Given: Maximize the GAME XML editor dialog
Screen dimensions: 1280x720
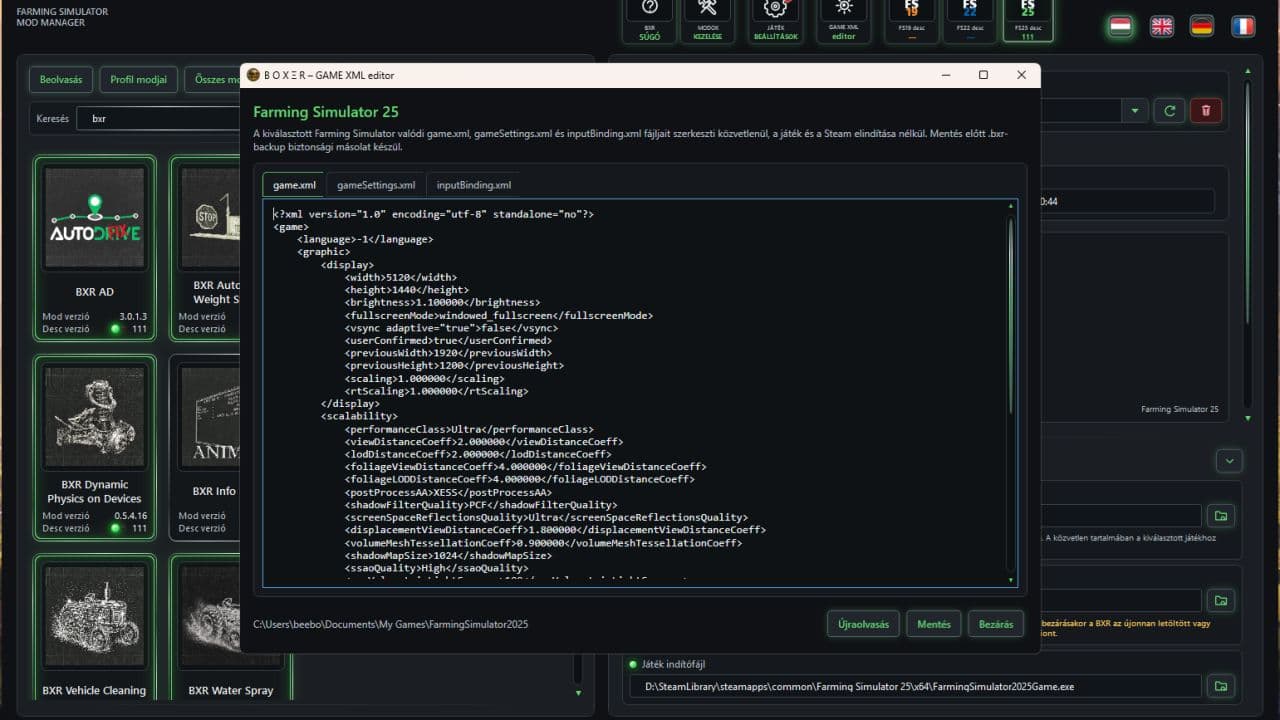Looking at the screenshot, I should pos(983,75).
